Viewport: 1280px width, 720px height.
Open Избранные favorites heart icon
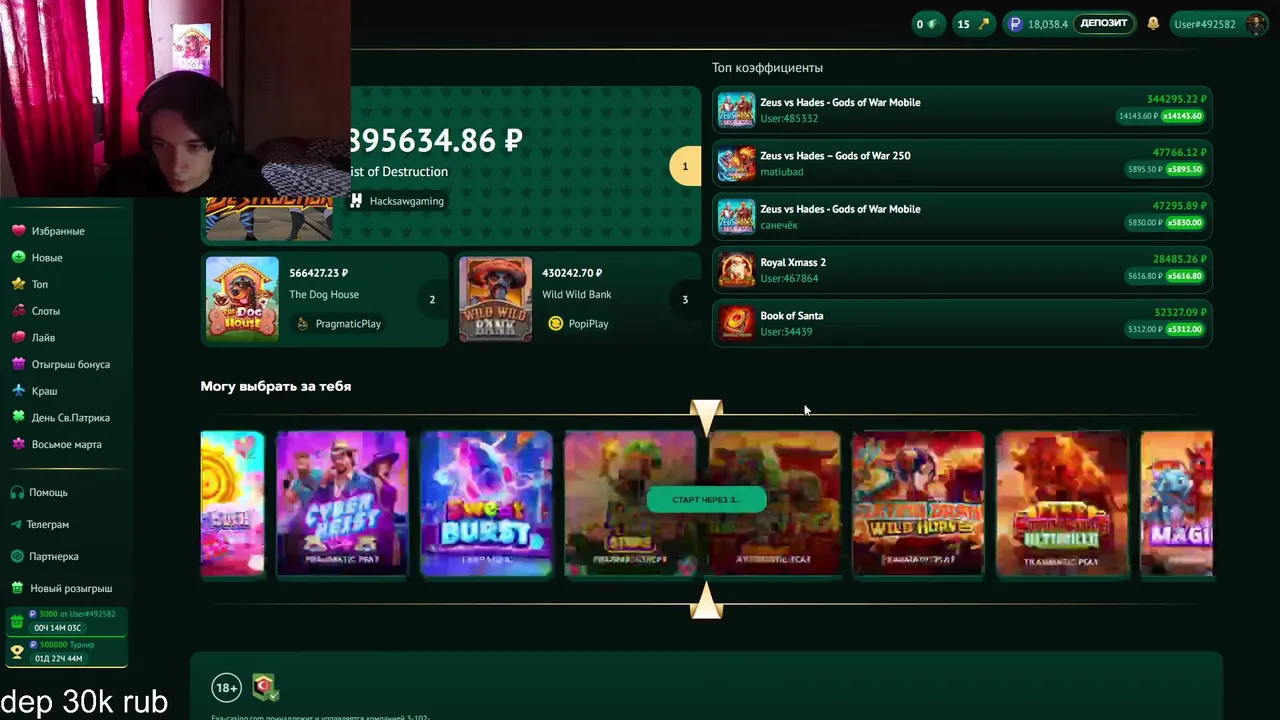pos(18,231)
